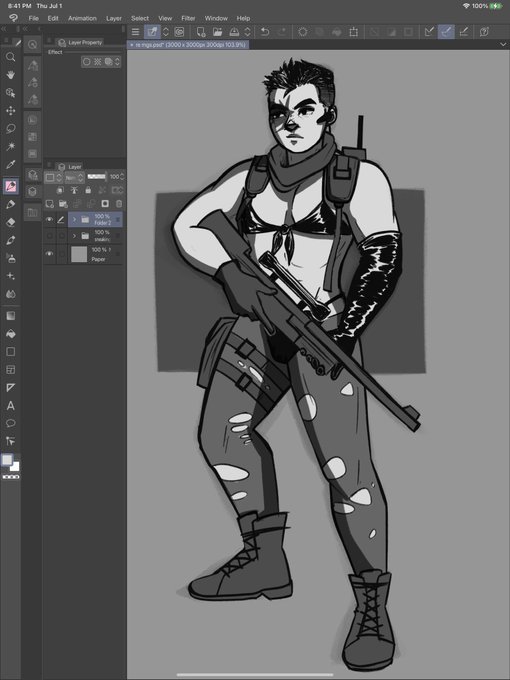Select the Auto select magic wand tool
Screen dimensions: 510x680
[10, 147]
